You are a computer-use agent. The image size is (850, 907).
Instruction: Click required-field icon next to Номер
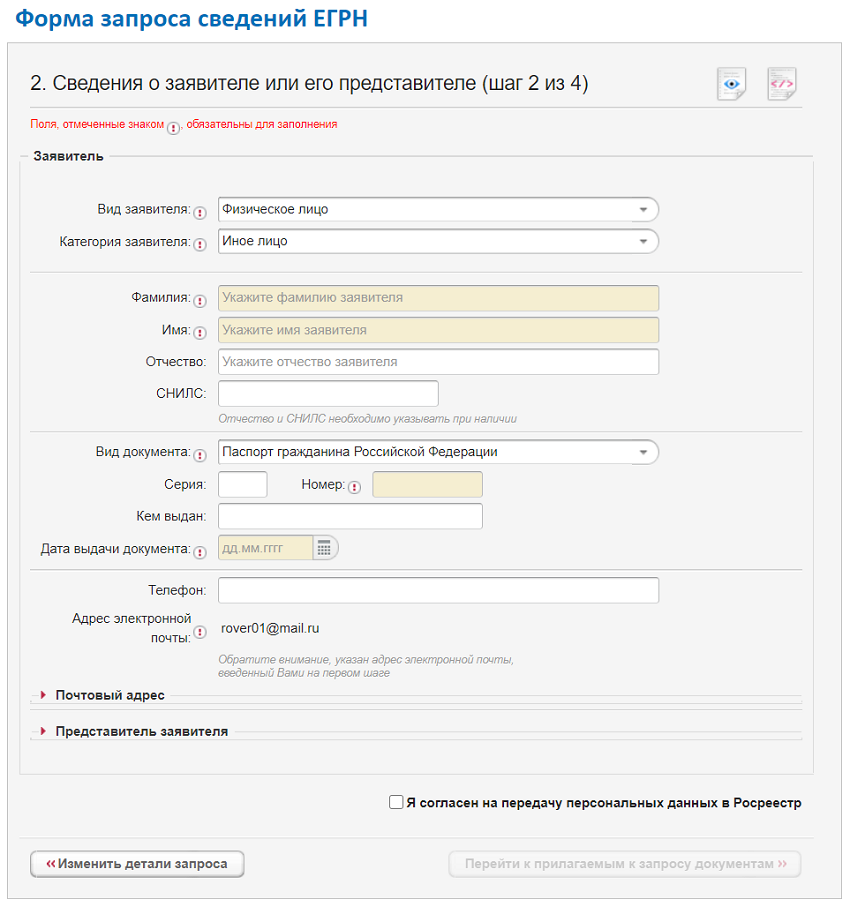point(354,487)
